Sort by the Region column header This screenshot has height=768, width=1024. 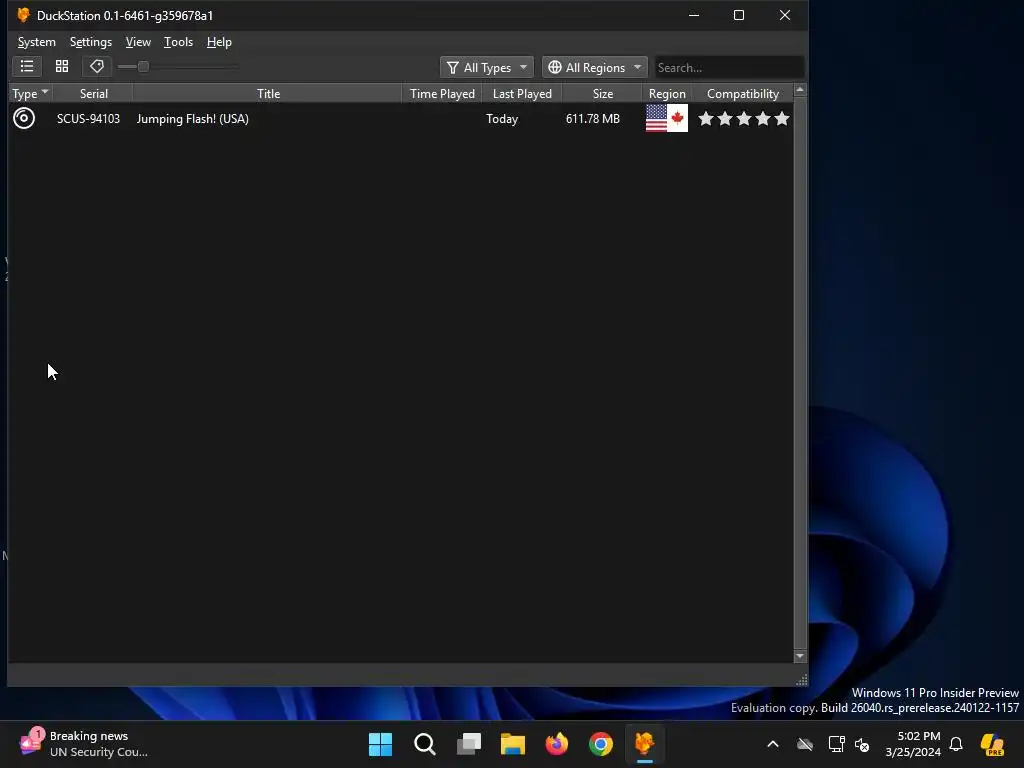tap(667, 93)
